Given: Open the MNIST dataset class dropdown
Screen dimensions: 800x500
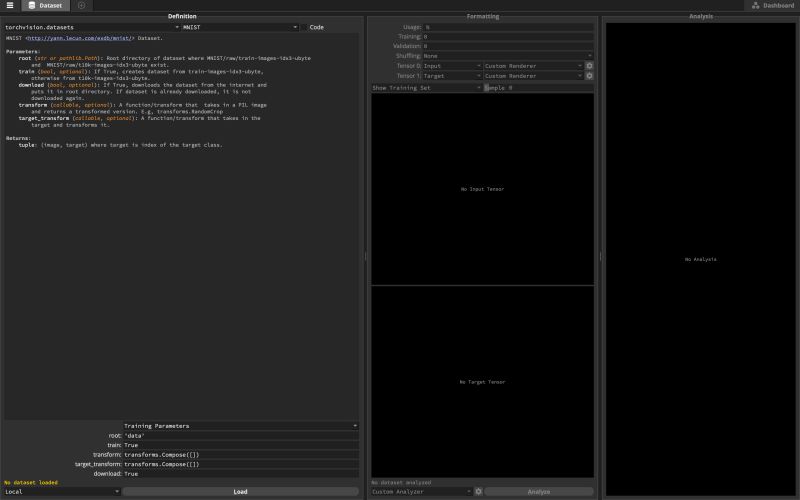Looking at the screenshot, I should click(x=240, y=27).
